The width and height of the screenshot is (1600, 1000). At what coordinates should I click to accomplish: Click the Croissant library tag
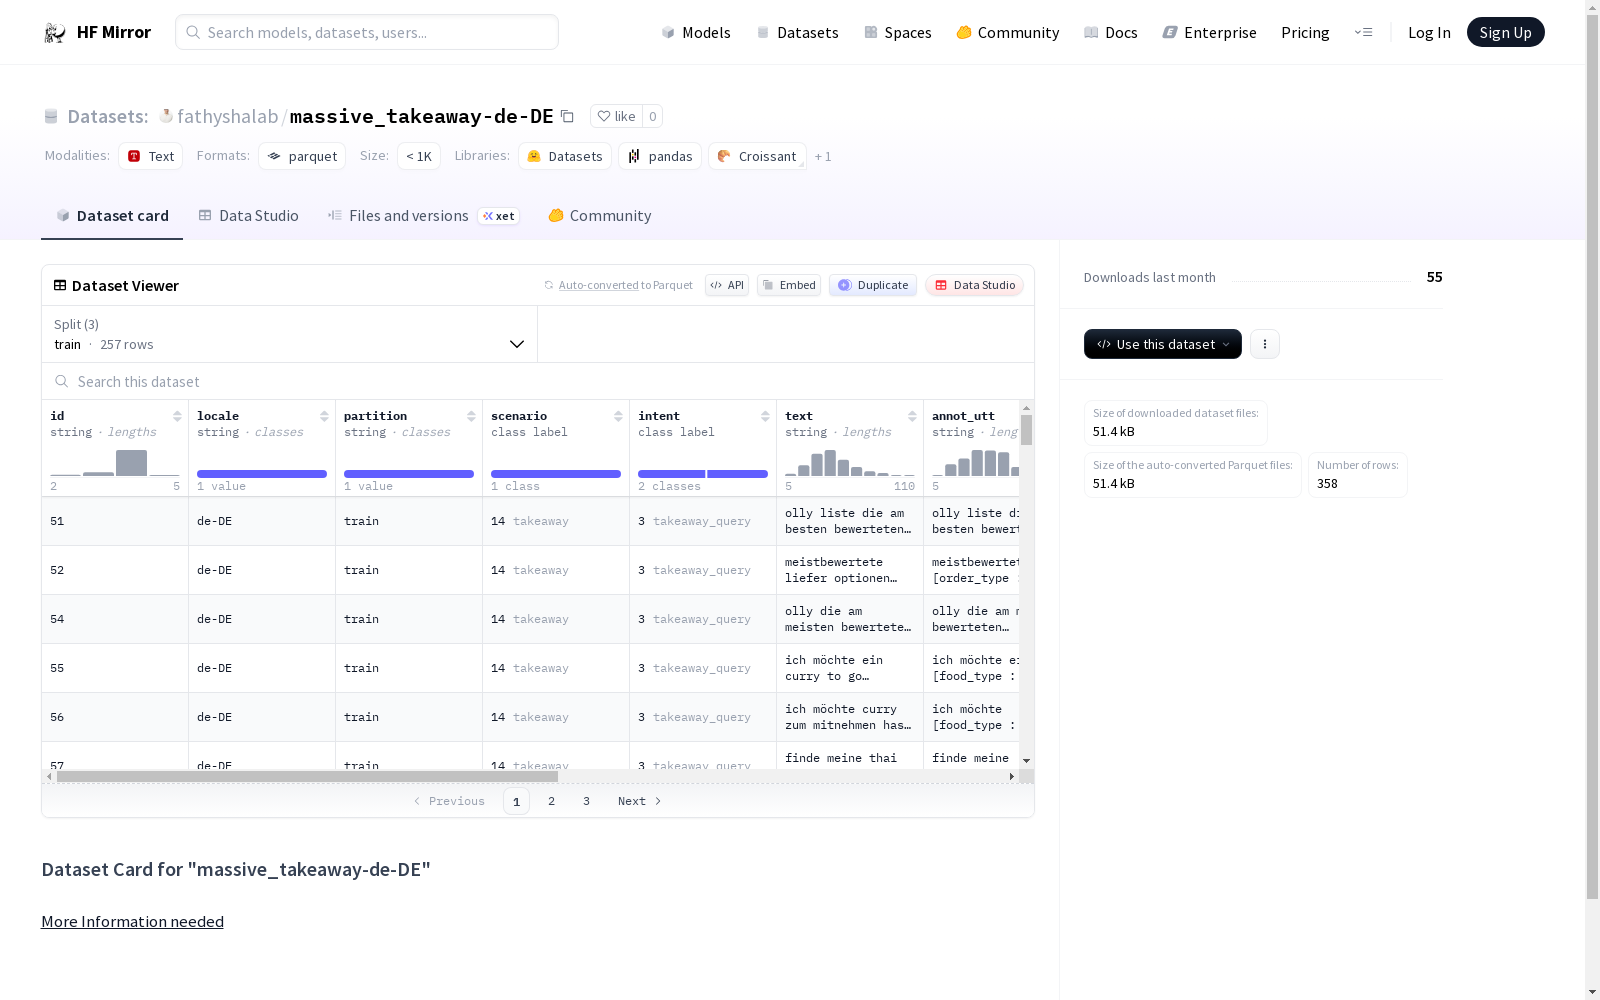(757, 156)
